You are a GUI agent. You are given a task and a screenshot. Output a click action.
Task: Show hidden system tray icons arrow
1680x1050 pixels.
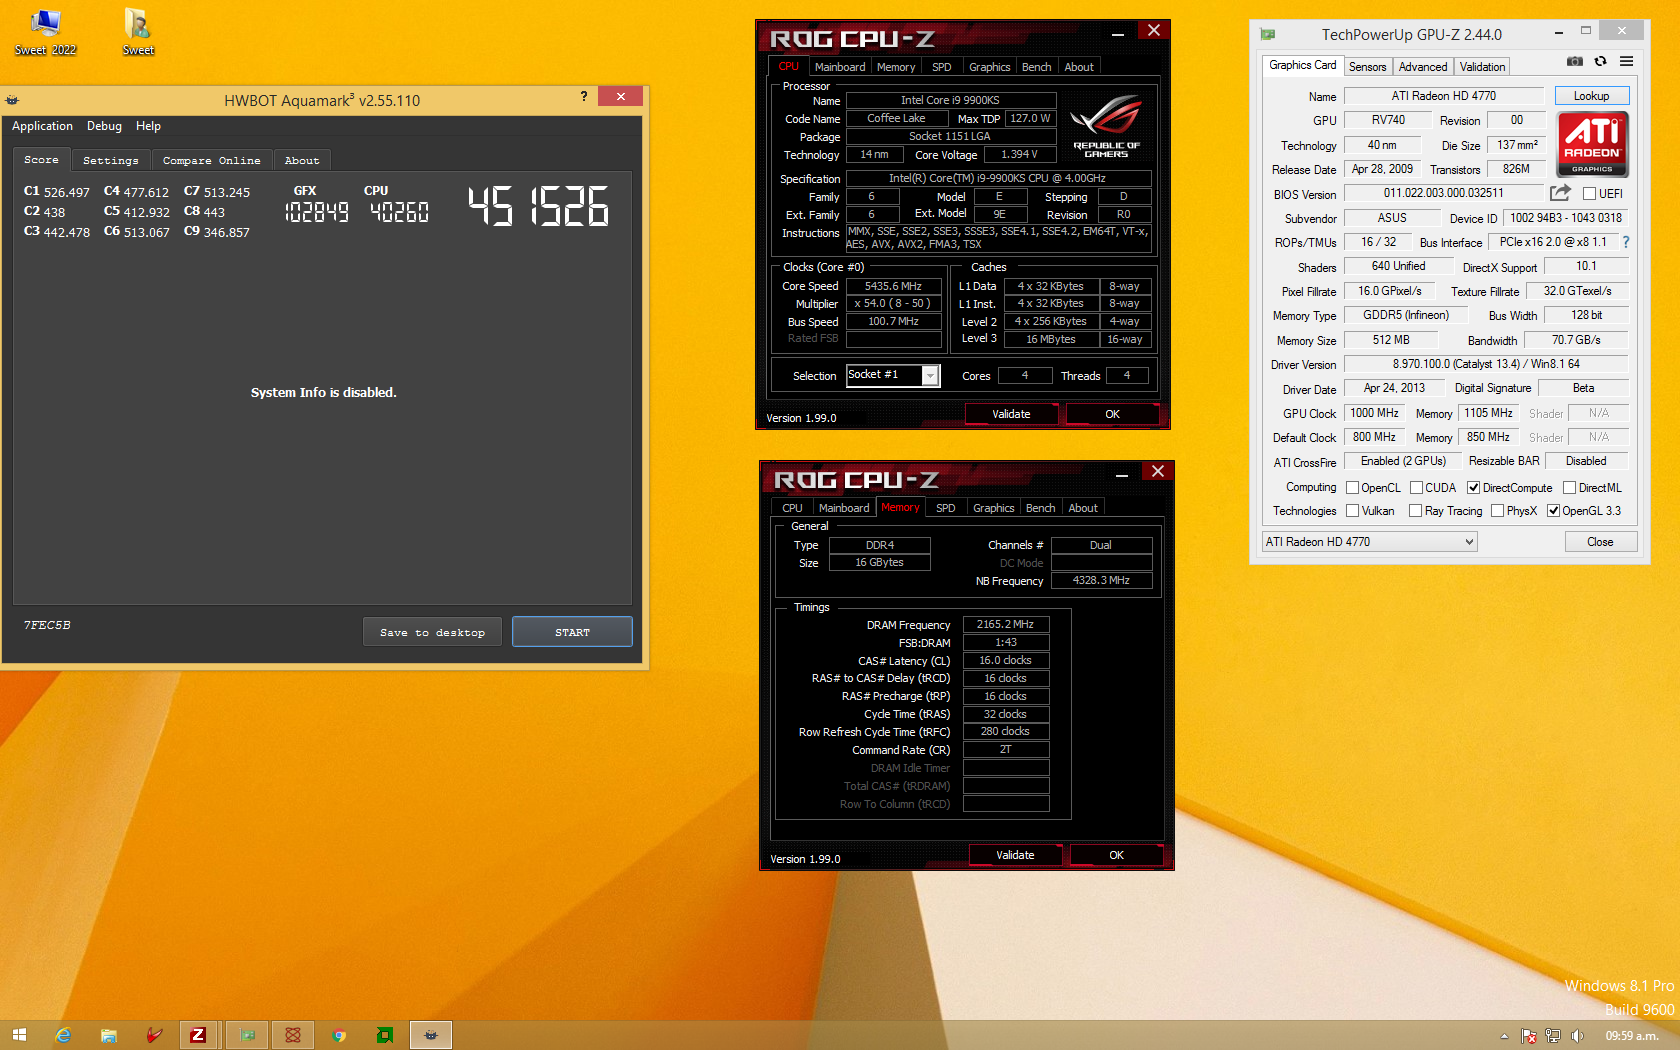tap(1504, 1036)
